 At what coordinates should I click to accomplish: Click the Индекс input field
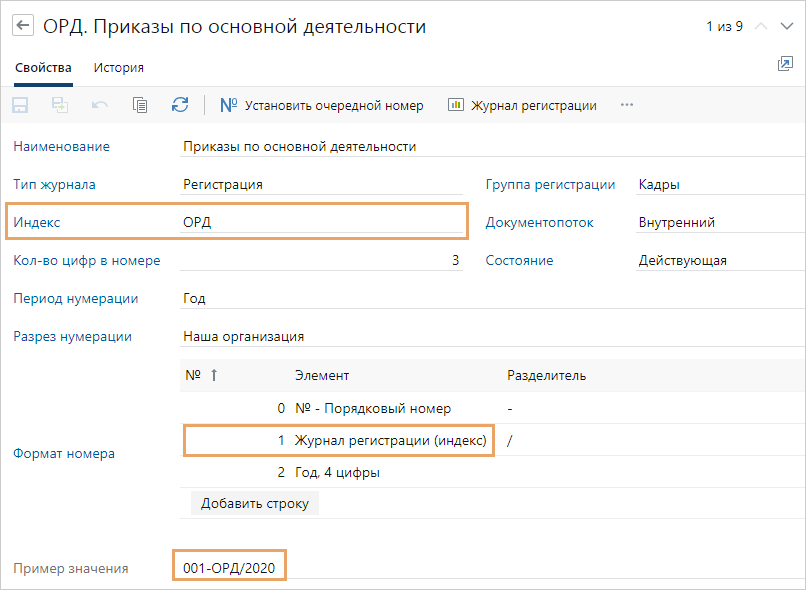pyautogui.click(x=322, y=222)
